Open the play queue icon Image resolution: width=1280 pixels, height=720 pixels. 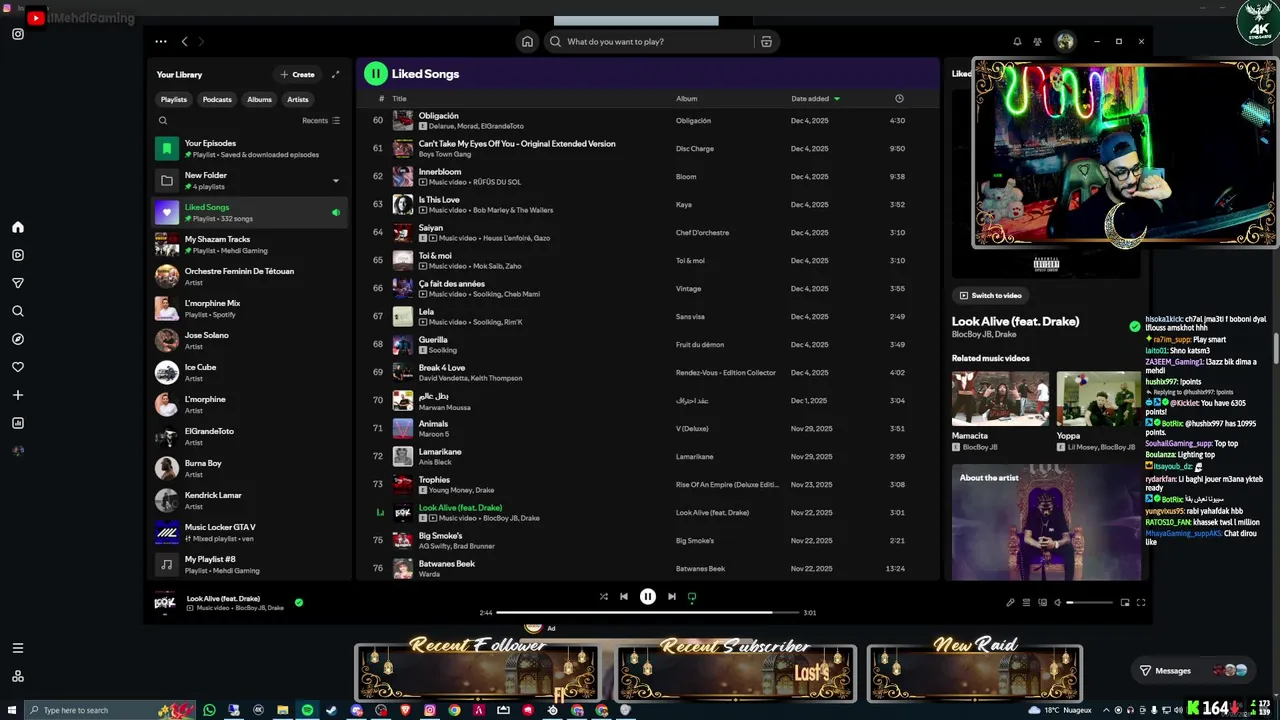(x=1026, y=602)
